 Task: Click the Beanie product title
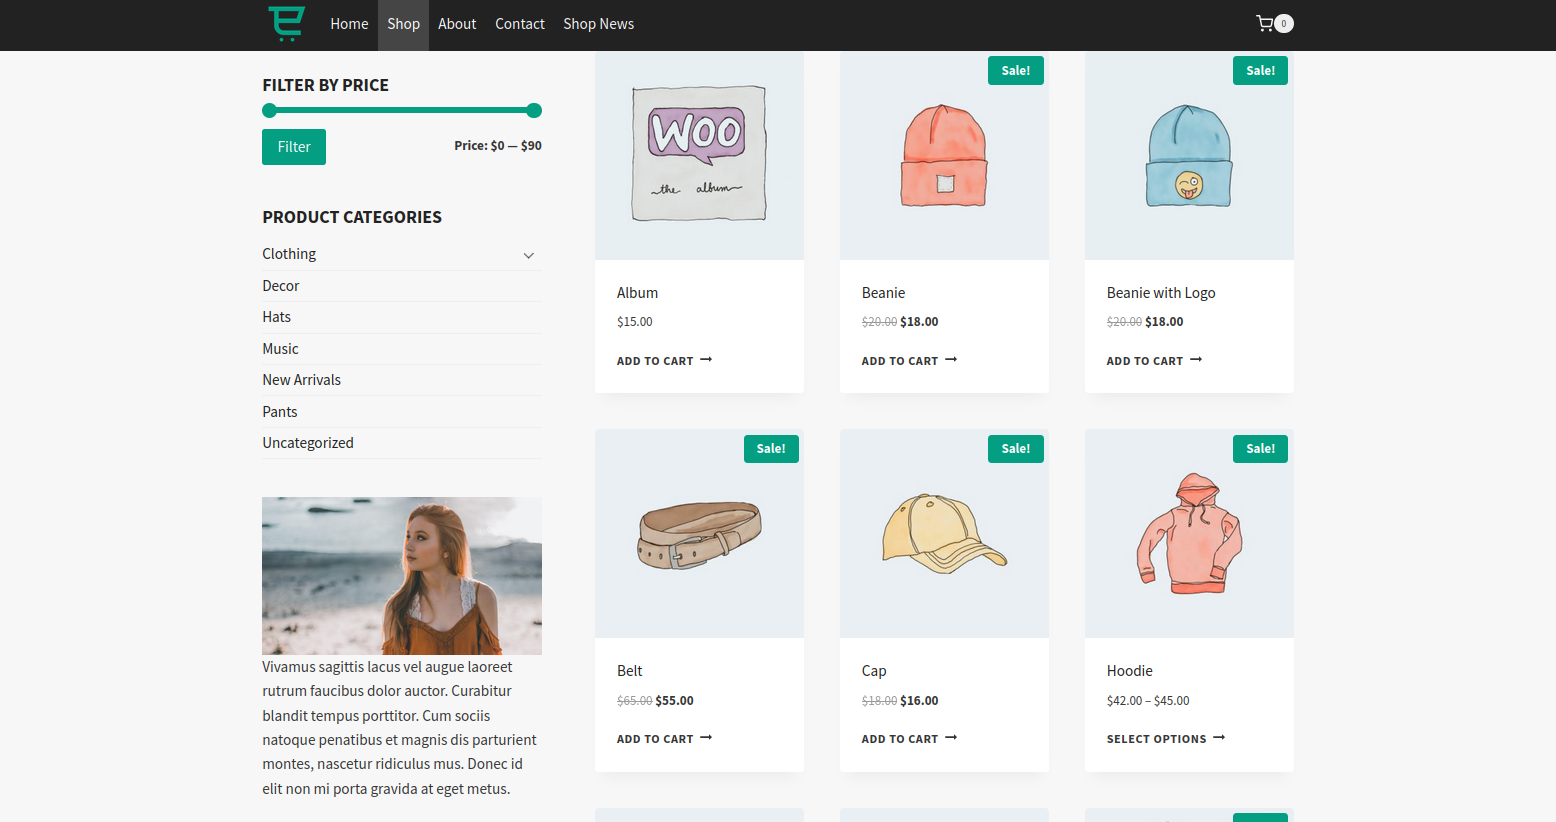pos(883,293)
